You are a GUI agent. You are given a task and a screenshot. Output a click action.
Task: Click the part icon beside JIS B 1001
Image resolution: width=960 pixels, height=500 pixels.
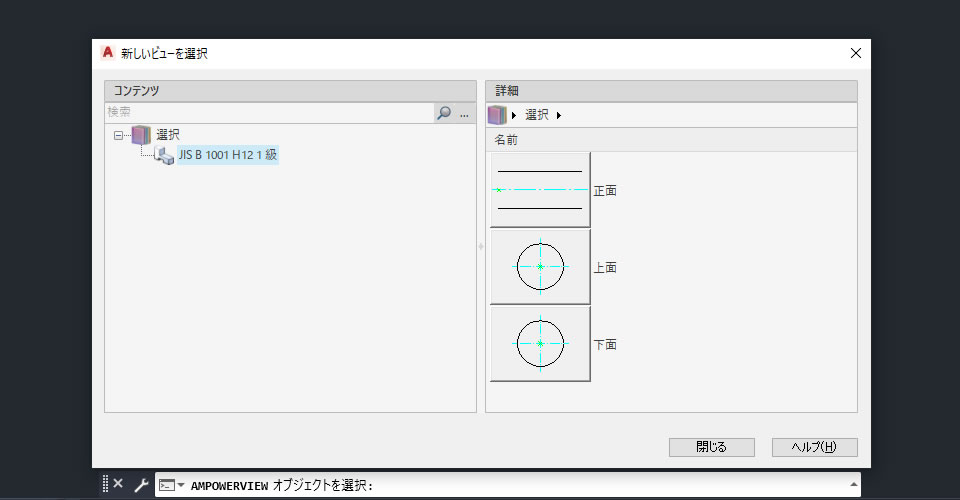[163, 155]
